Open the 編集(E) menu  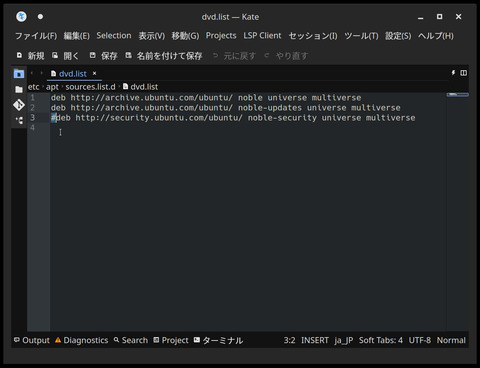[77, 36]
